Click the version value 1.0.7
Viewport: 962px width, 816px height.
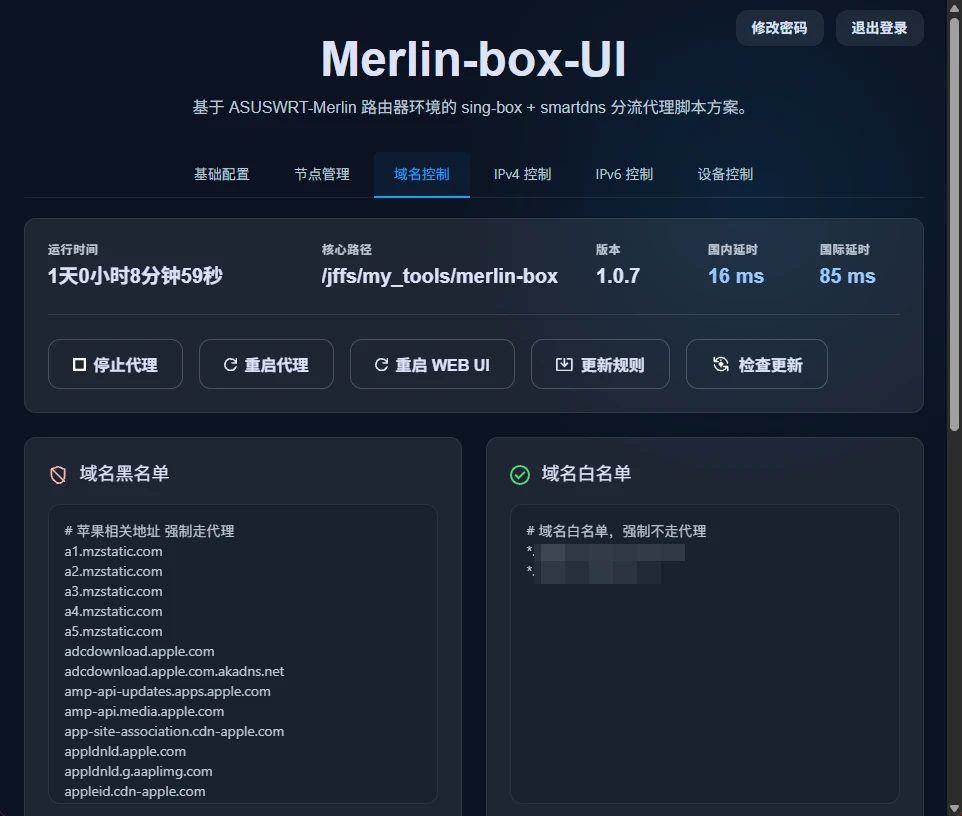pyautogui.click(x=618, y=276)
